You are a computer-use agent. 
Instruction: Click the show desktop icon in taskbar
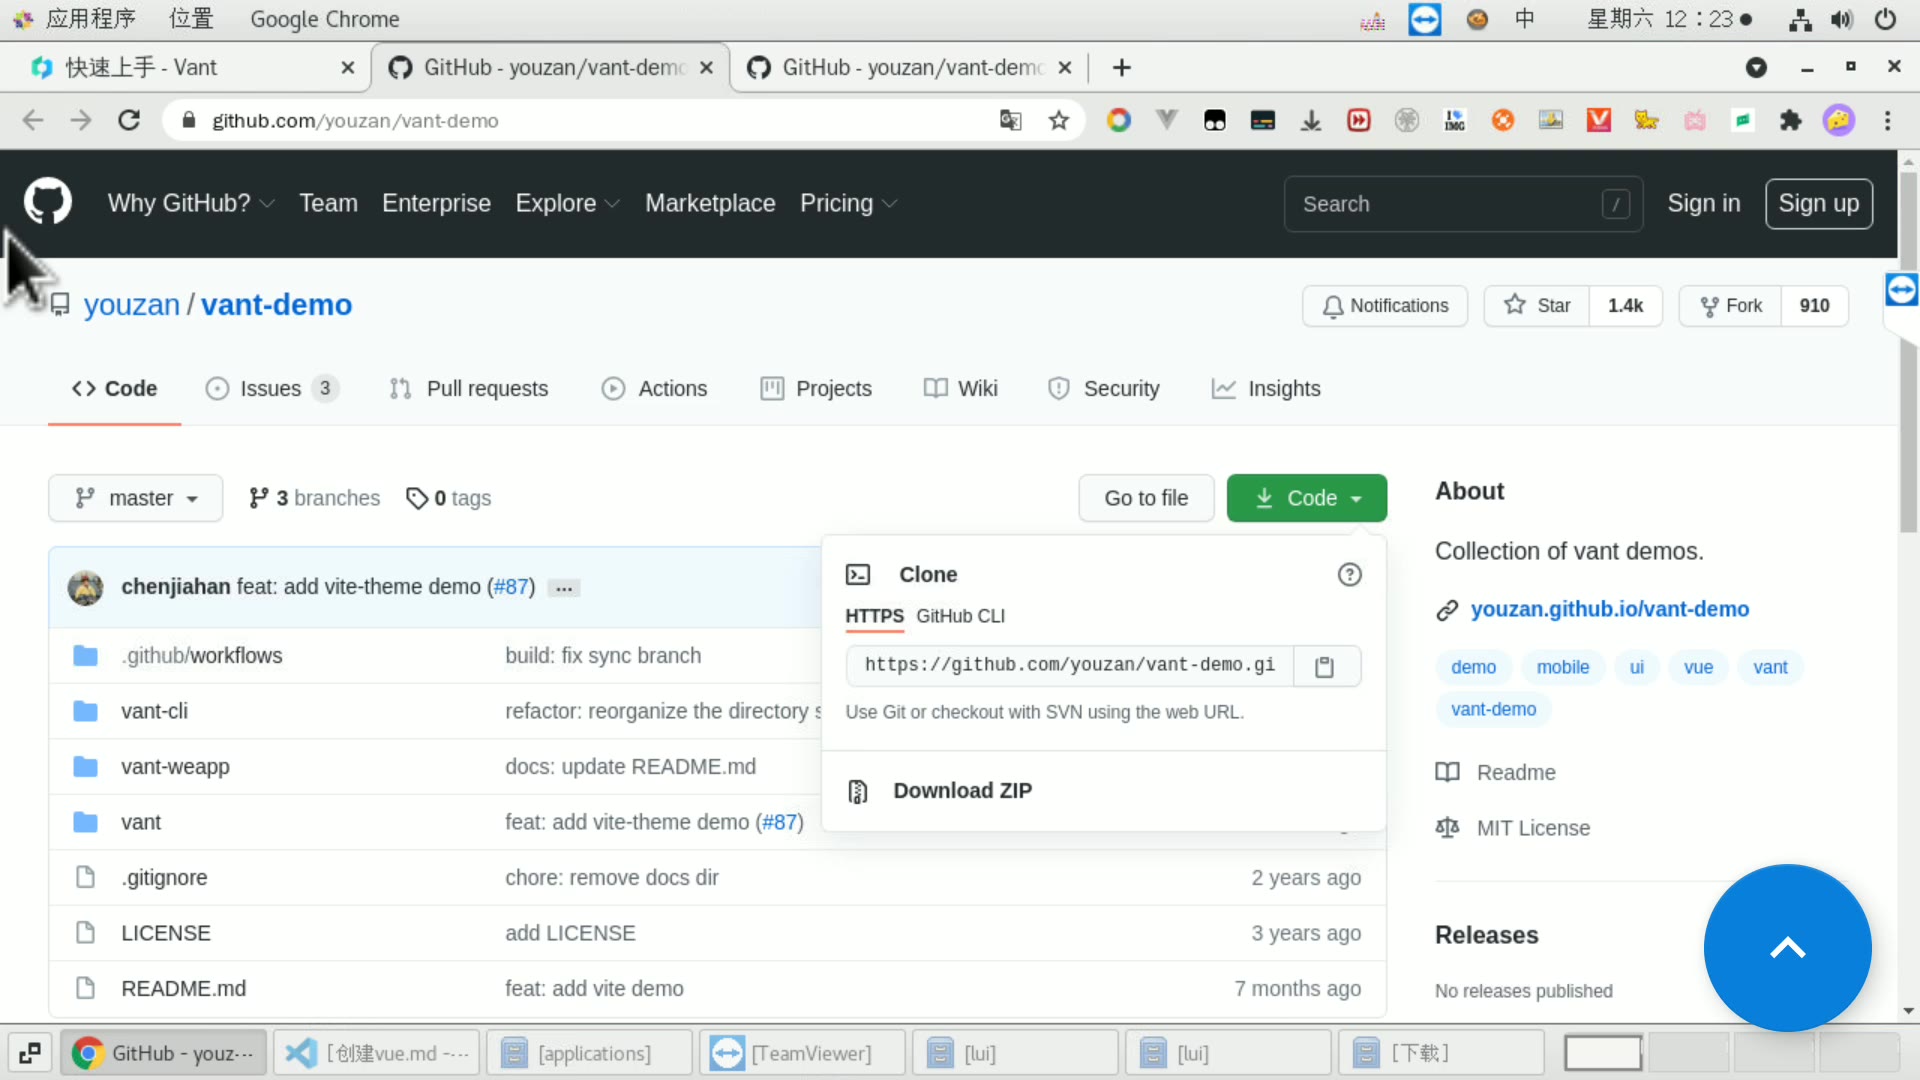tap(30, 1053)
